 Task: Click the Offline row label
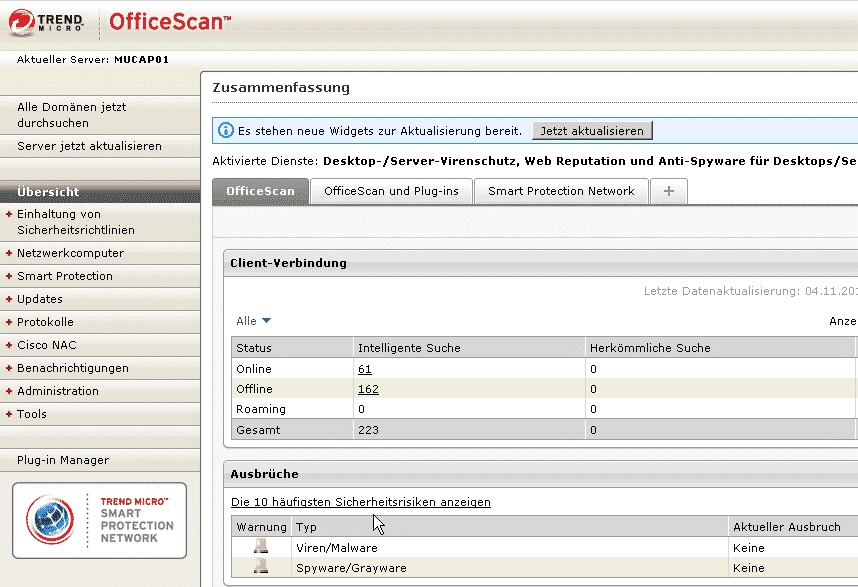pos(254,389)
